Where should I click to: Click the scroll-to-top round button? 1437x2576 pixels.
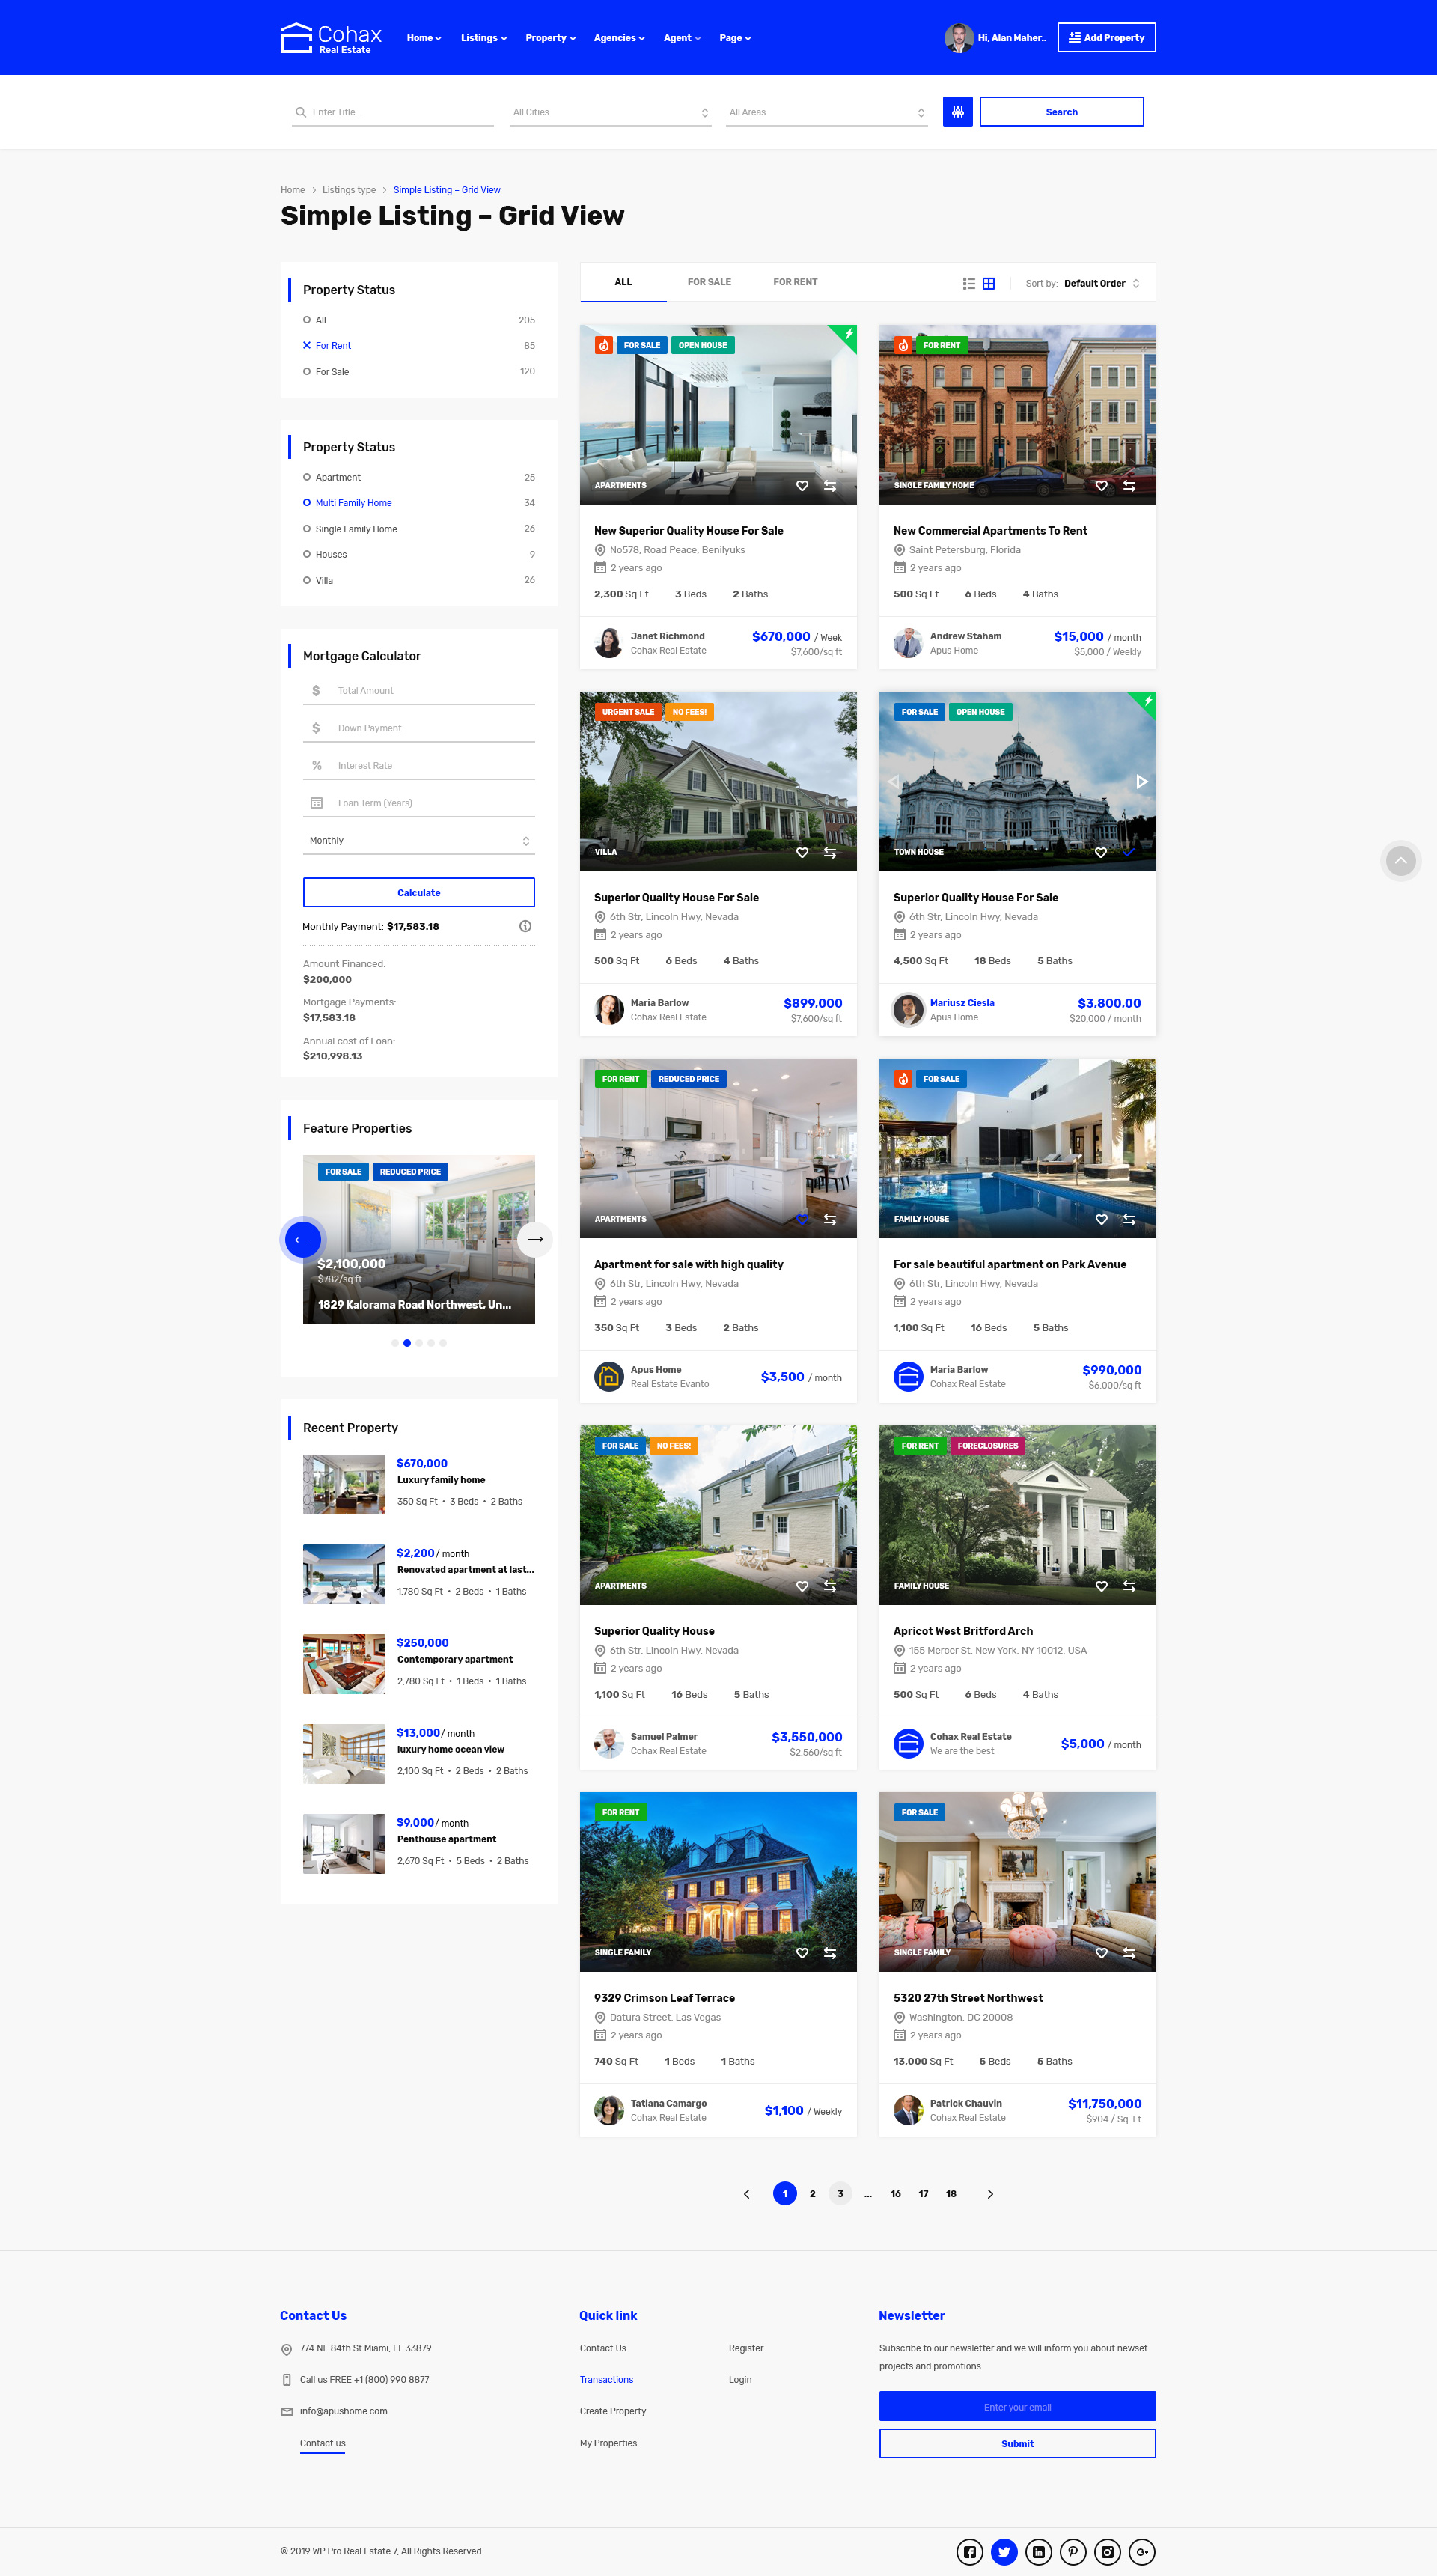pos(1400,860)
